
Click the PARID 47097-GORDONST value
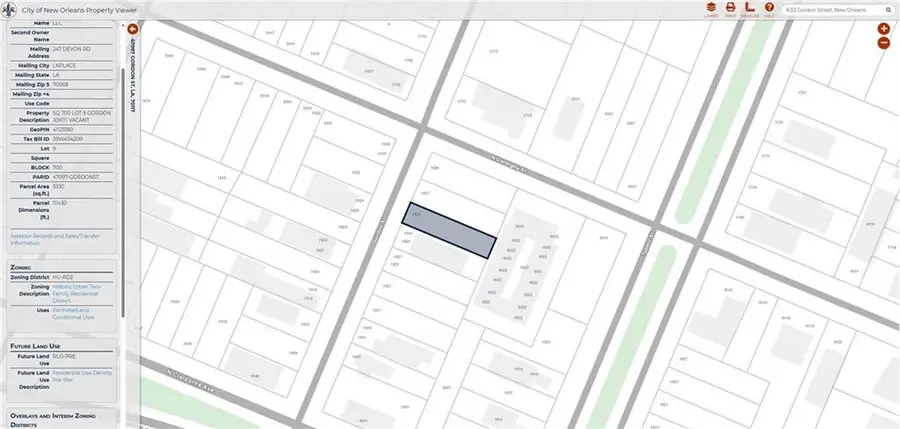[76, 177]
